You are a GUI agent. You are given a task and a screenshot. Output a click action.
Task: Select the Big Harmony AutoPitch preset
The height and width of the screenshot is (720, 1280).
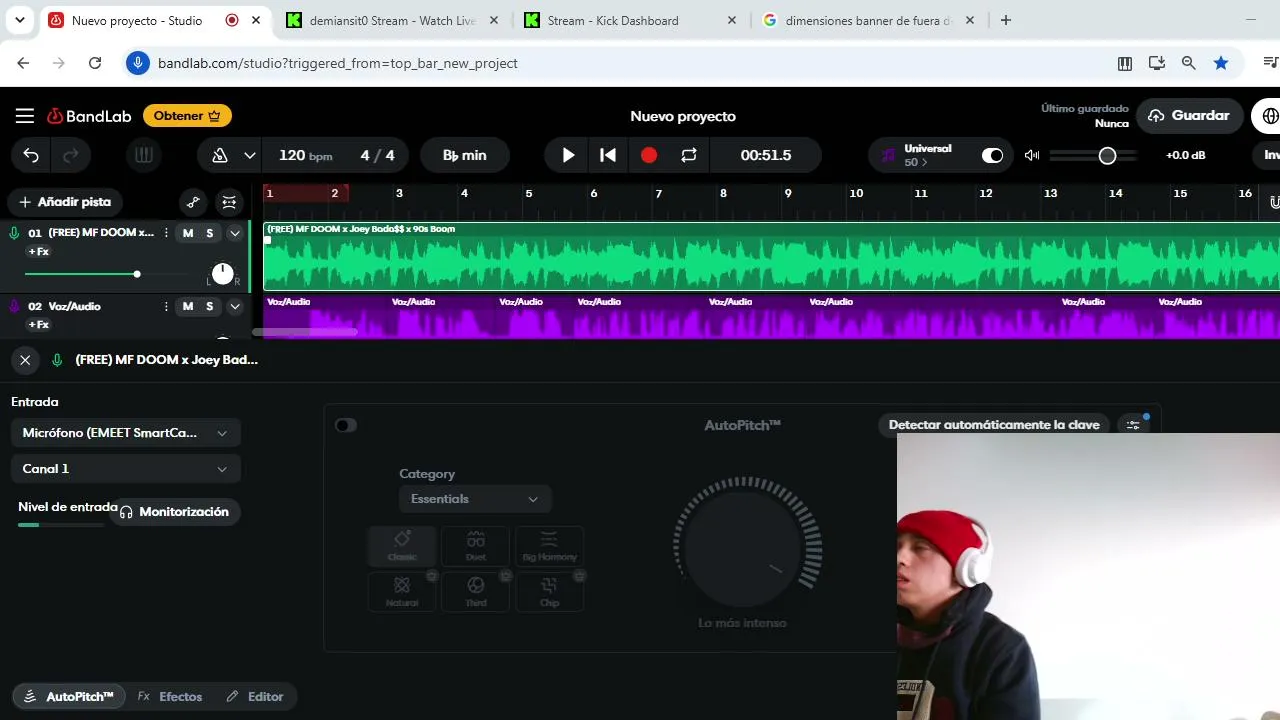click(549, 545)
